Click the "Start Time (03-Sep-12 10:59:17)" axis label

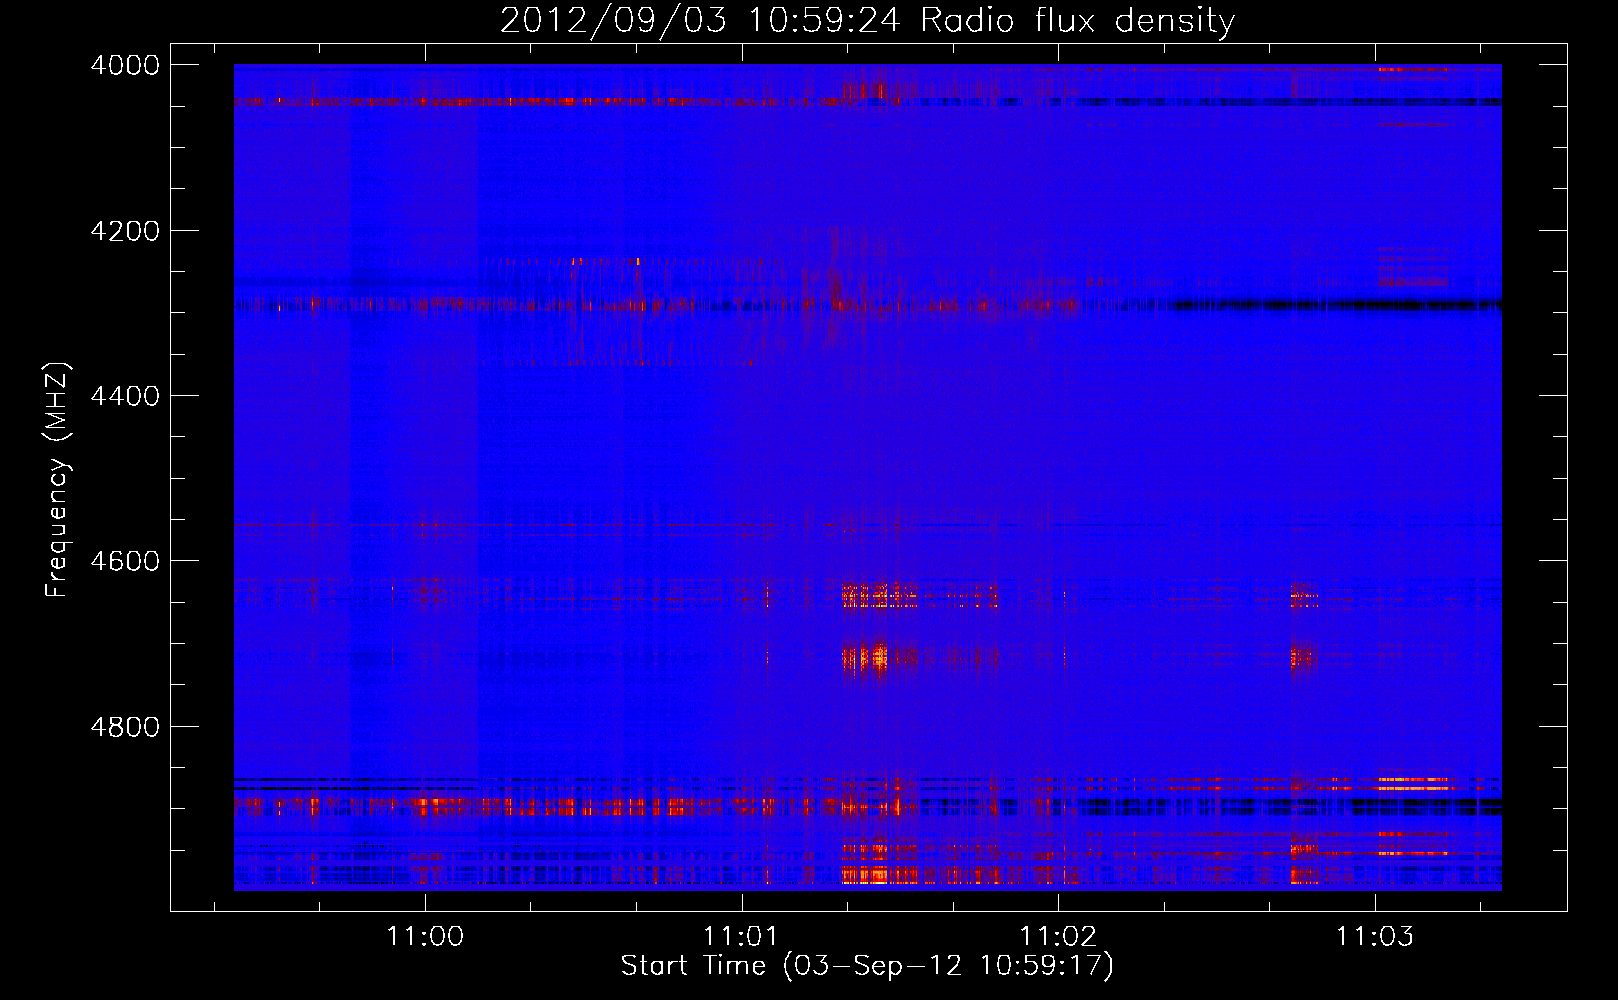(867, 966)
